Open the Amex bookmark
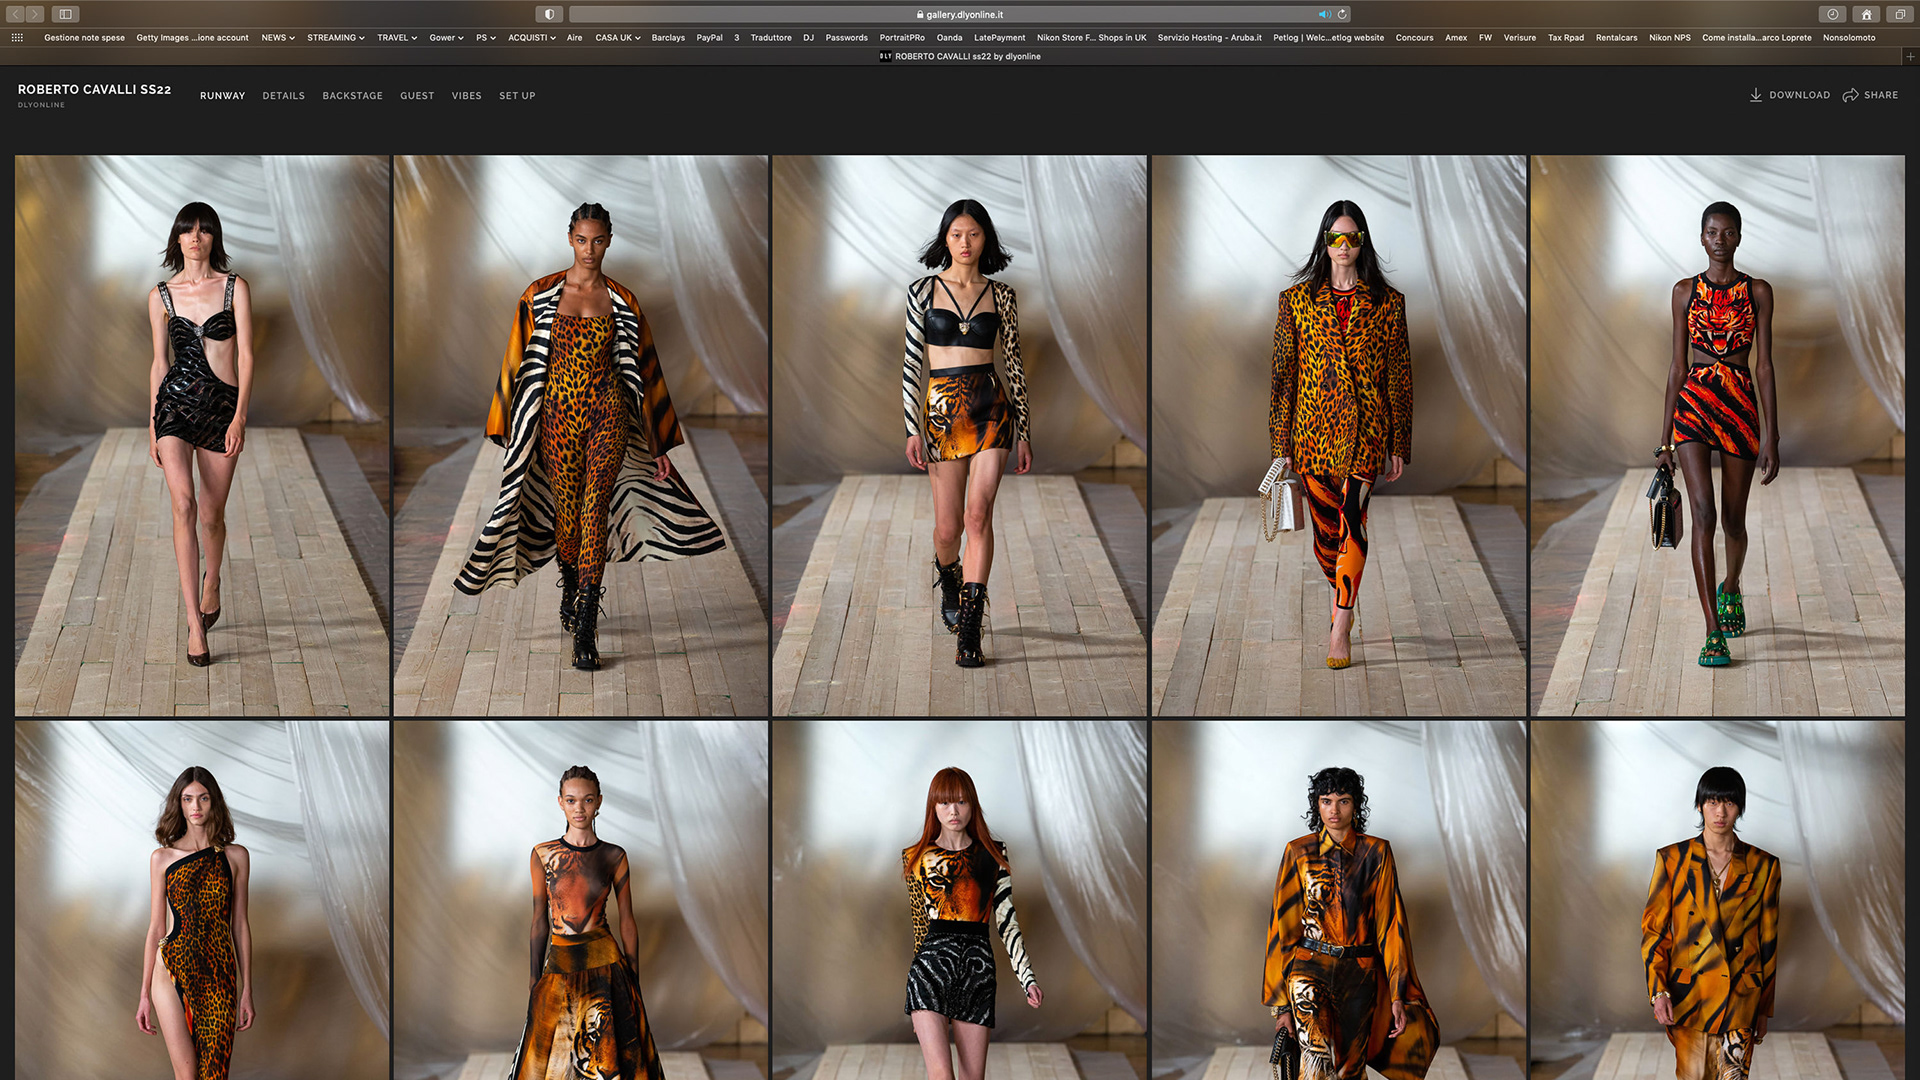 (1456, 37)
